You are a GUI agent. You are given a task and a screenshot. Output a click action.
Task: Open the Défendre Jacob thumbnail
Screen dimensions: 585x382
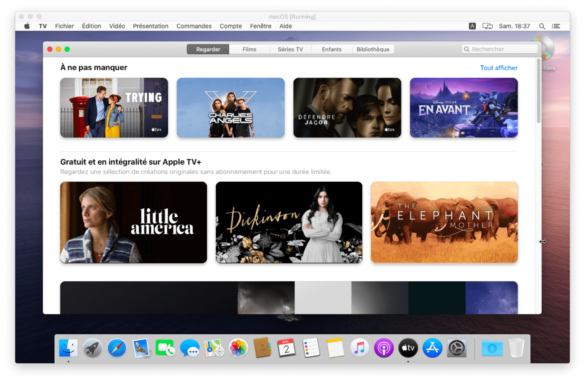pos(347,107)
